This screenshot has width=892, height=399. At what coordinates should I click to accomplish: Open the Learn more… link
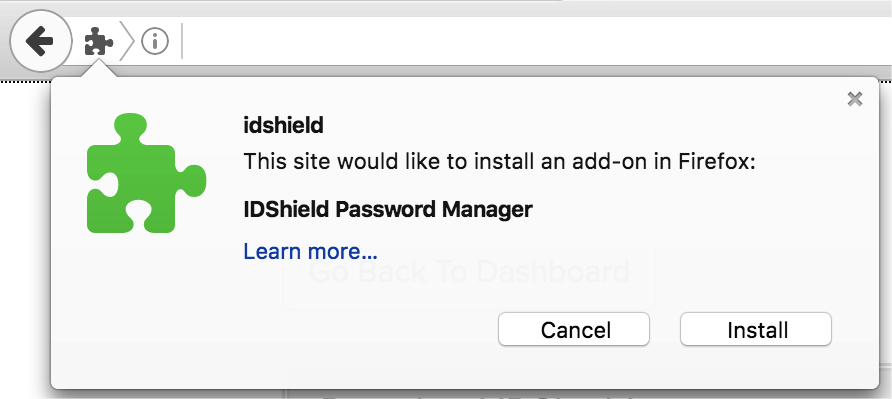310,251
